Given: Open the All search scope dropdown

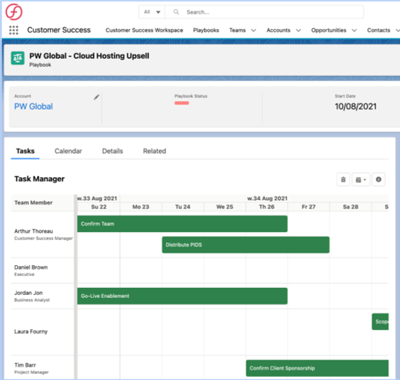Looking at the screenshot, I should pyautogui.click(x=152, y=12).
